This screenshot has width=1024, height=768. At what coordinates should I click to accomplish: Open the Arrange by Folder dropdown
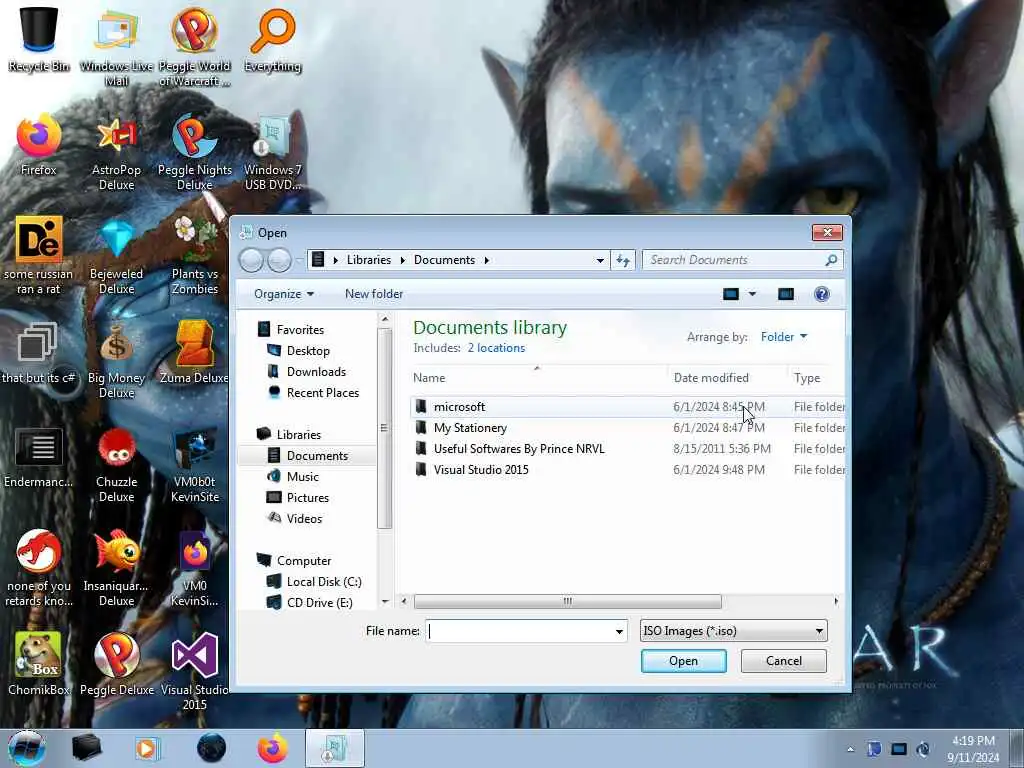tap(784, 337)
